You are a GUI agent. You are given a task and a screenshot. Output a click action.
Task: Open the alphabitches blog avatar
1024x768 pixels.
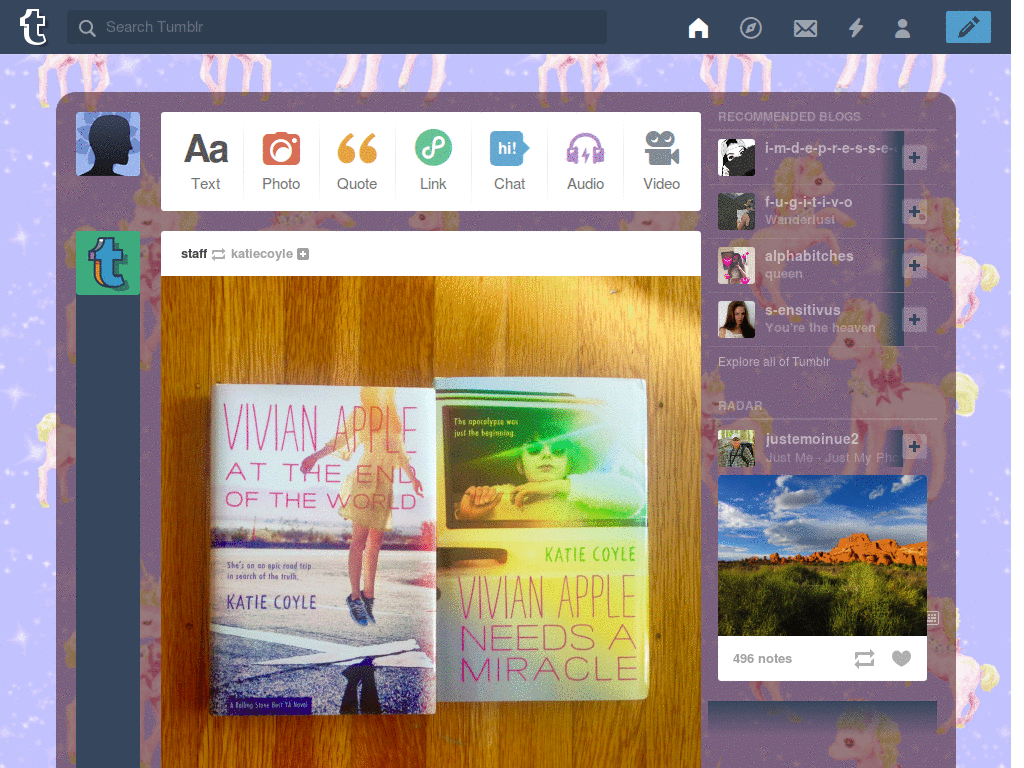point(736,265)
